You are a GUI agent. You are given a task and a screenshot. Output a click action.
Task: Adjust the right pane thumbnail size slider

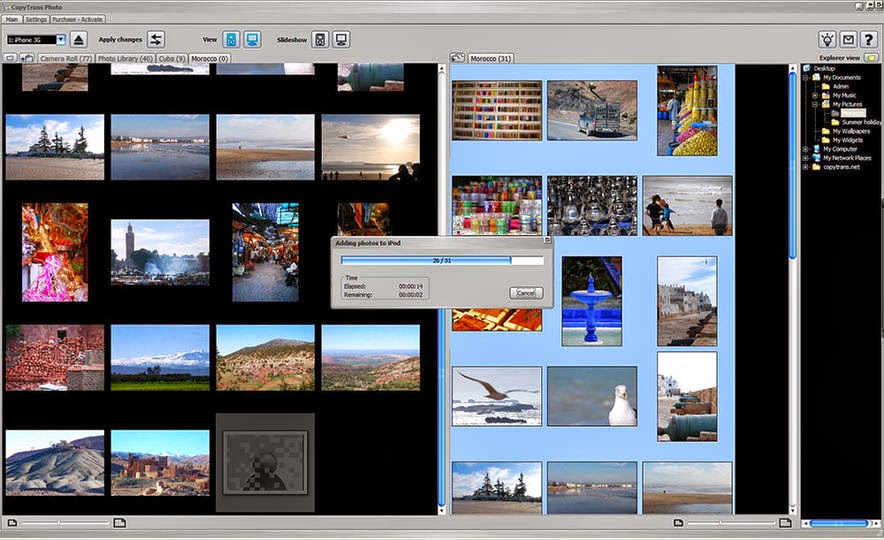(731, 523)
